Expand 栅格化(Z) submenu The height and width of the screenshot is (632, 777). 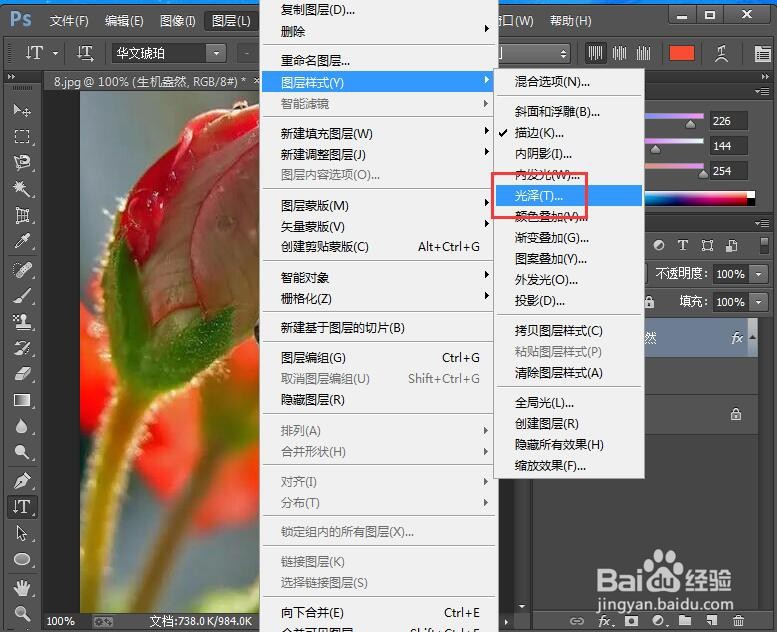[x=378, y=299]
